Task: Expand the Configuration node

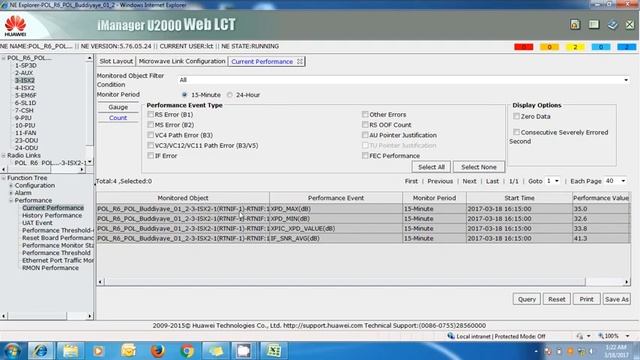Action: coord(11,185)
